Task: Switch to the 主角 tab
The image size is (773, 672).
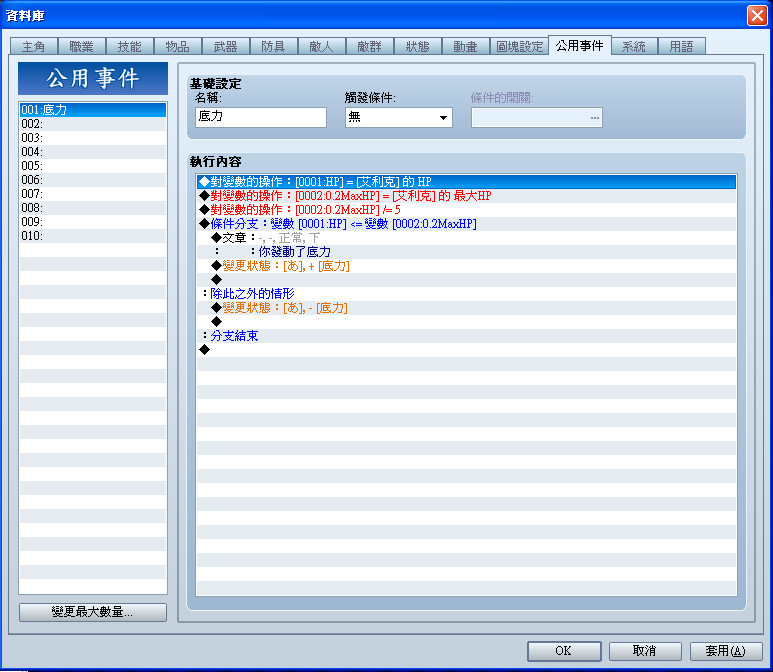Action: coord(34,46)
